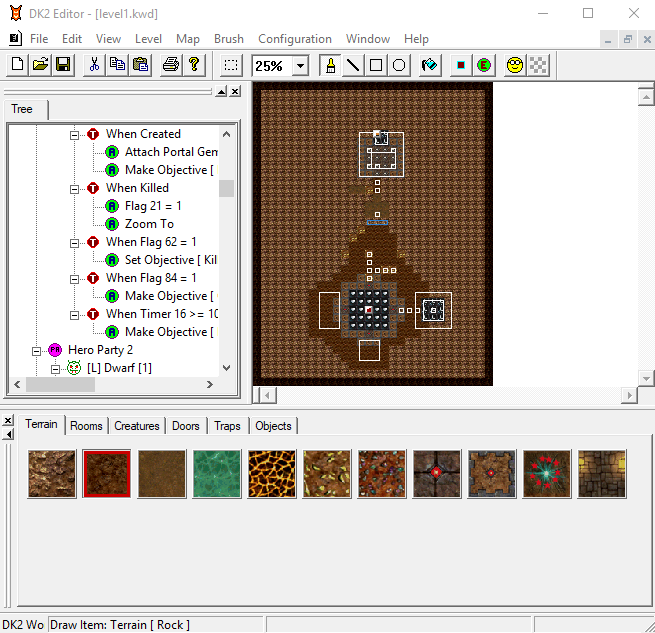Click the flood fill bucket tool
655x633 pixels.
(430, 65)
